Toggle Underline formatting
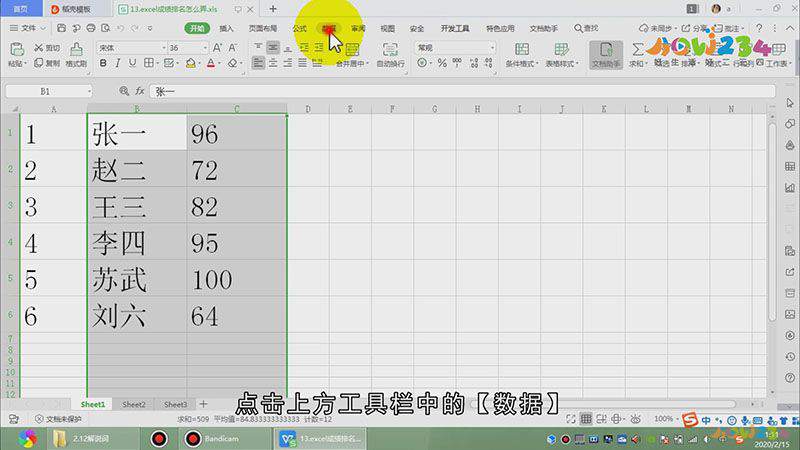This screenshot has width=800, height=450. (133, 63)
